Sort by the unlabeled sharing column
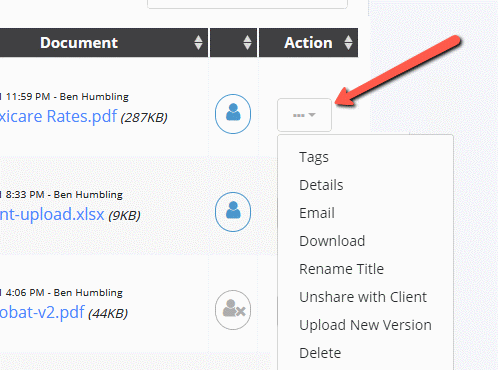The width and height of the screenshot is (498, 370). coord(247,43)
